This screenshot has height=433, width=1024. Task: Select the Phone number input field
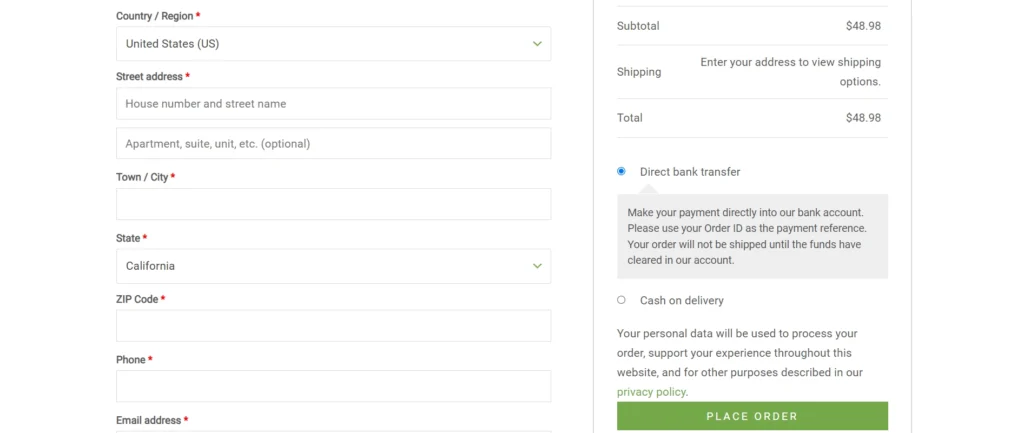click(333, 386)
